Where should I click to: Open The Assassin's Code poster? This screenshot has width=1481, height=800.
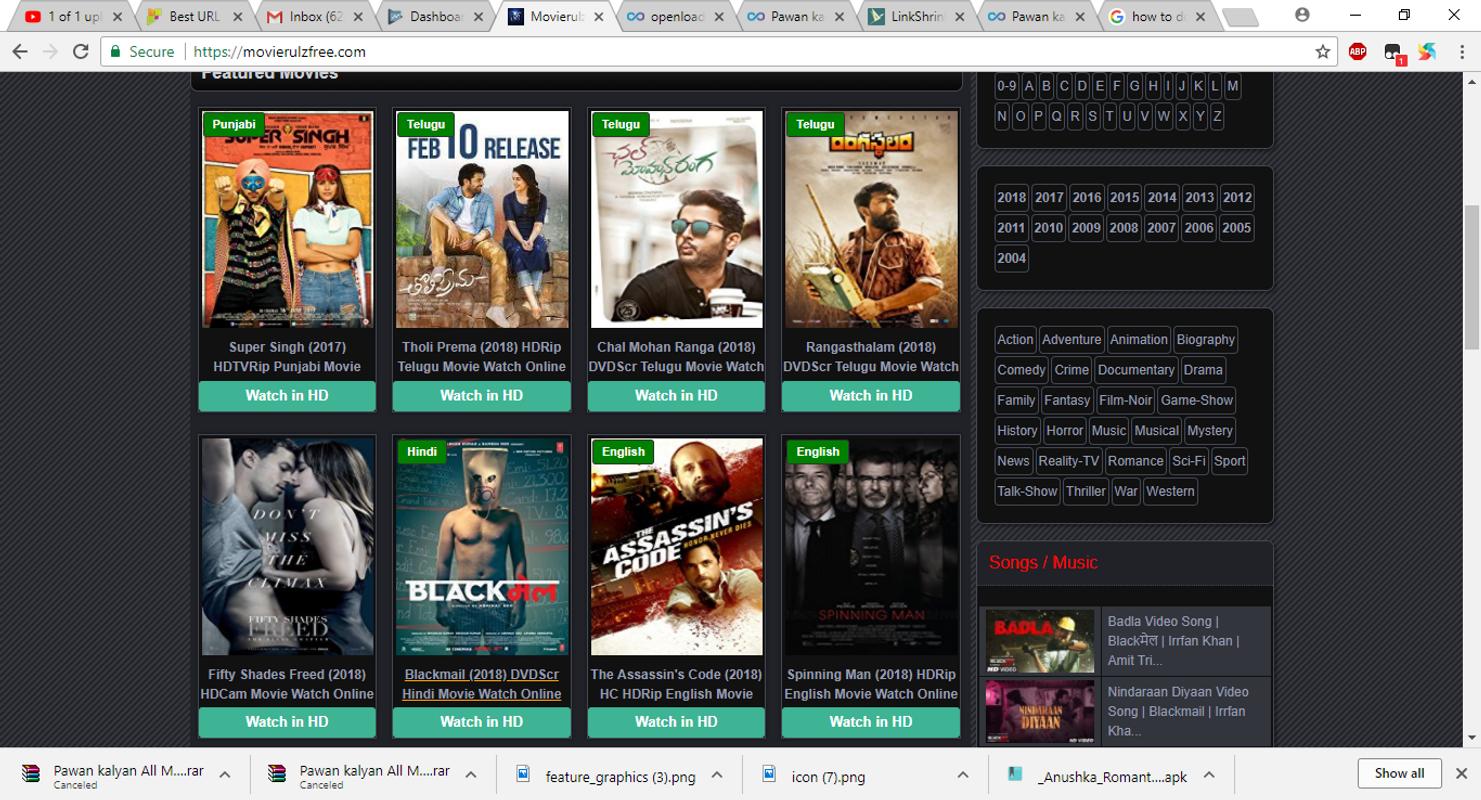pyautogui.click(x=676, y=546)
